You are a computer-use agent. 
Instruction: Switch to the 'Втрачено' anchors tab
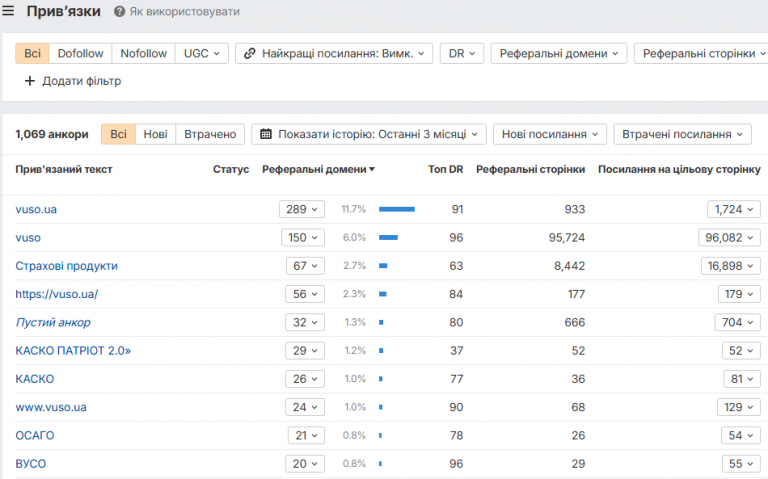(x=210, y=134)
